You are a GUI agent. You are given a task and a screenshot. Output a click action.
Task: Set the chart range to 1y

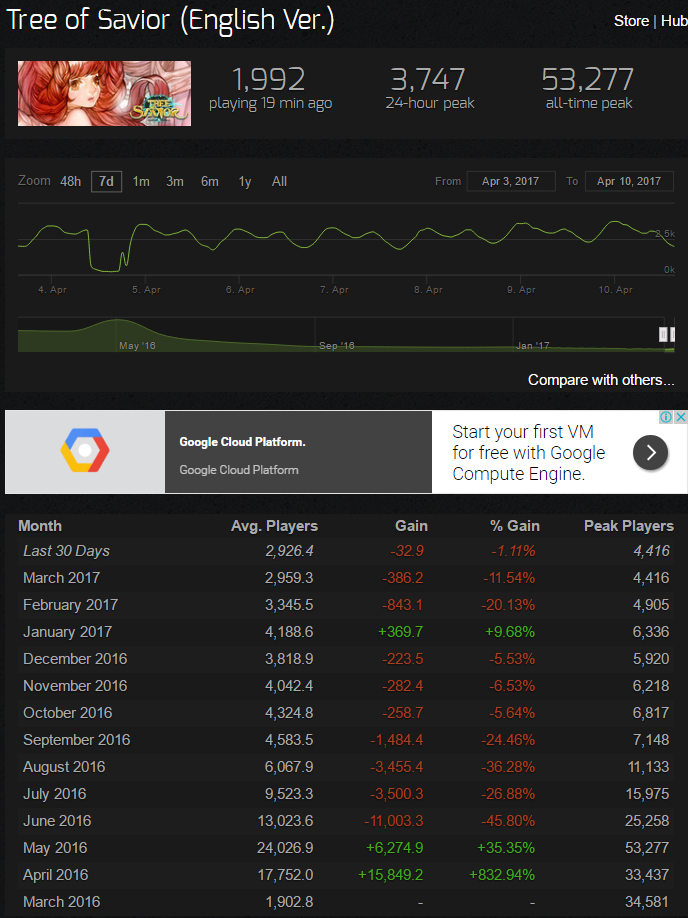(245, 181)
